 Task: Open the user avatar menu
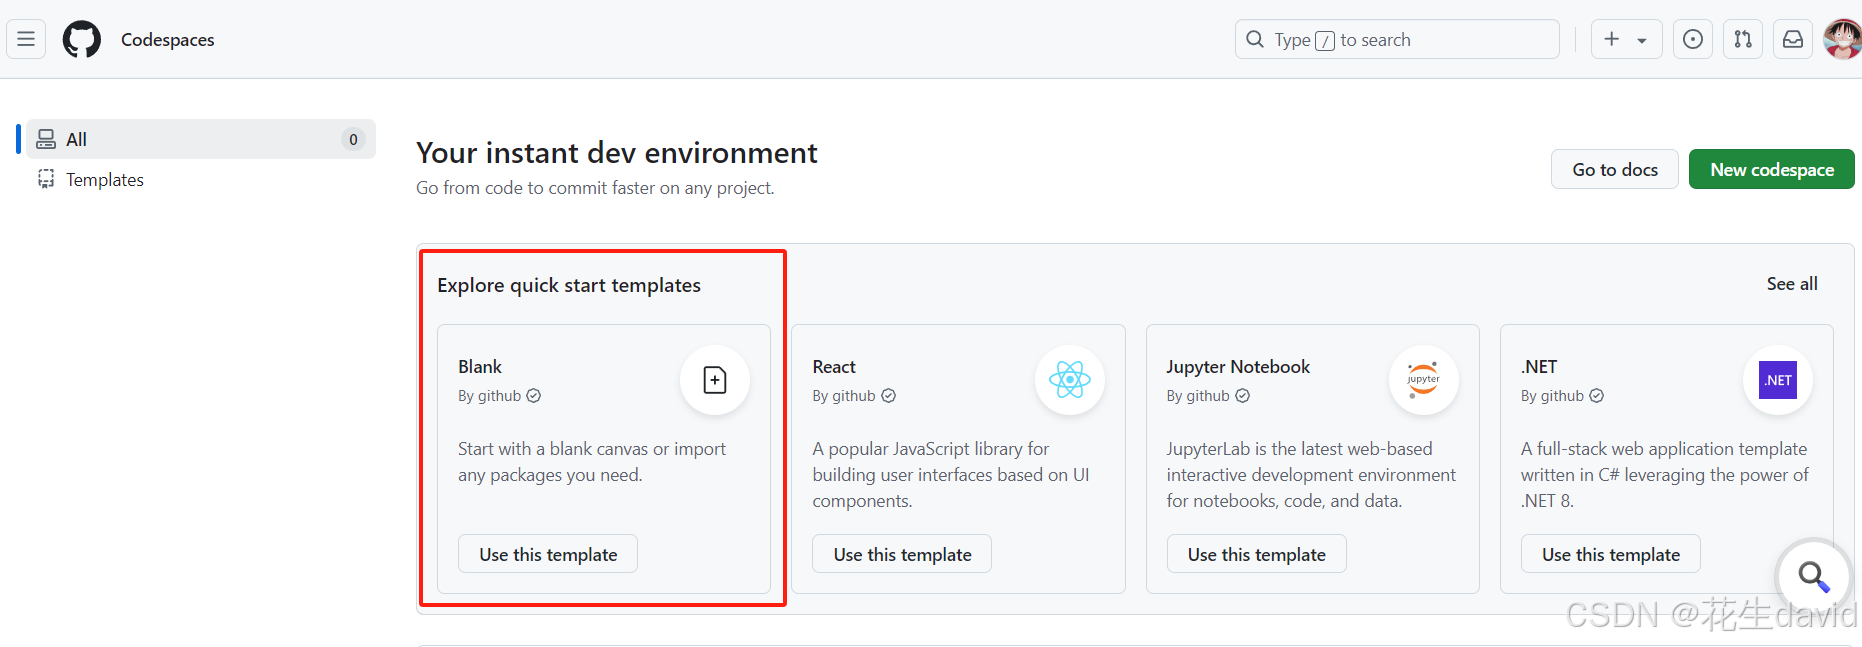pos(1843,39)
